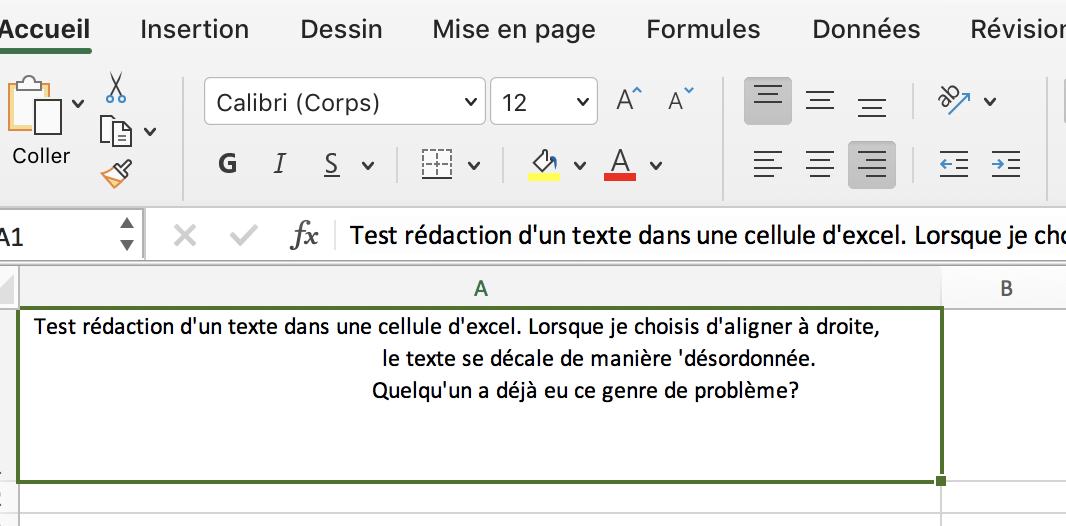
Task: Click the name box stepper arrows
Action: point(127,234)
